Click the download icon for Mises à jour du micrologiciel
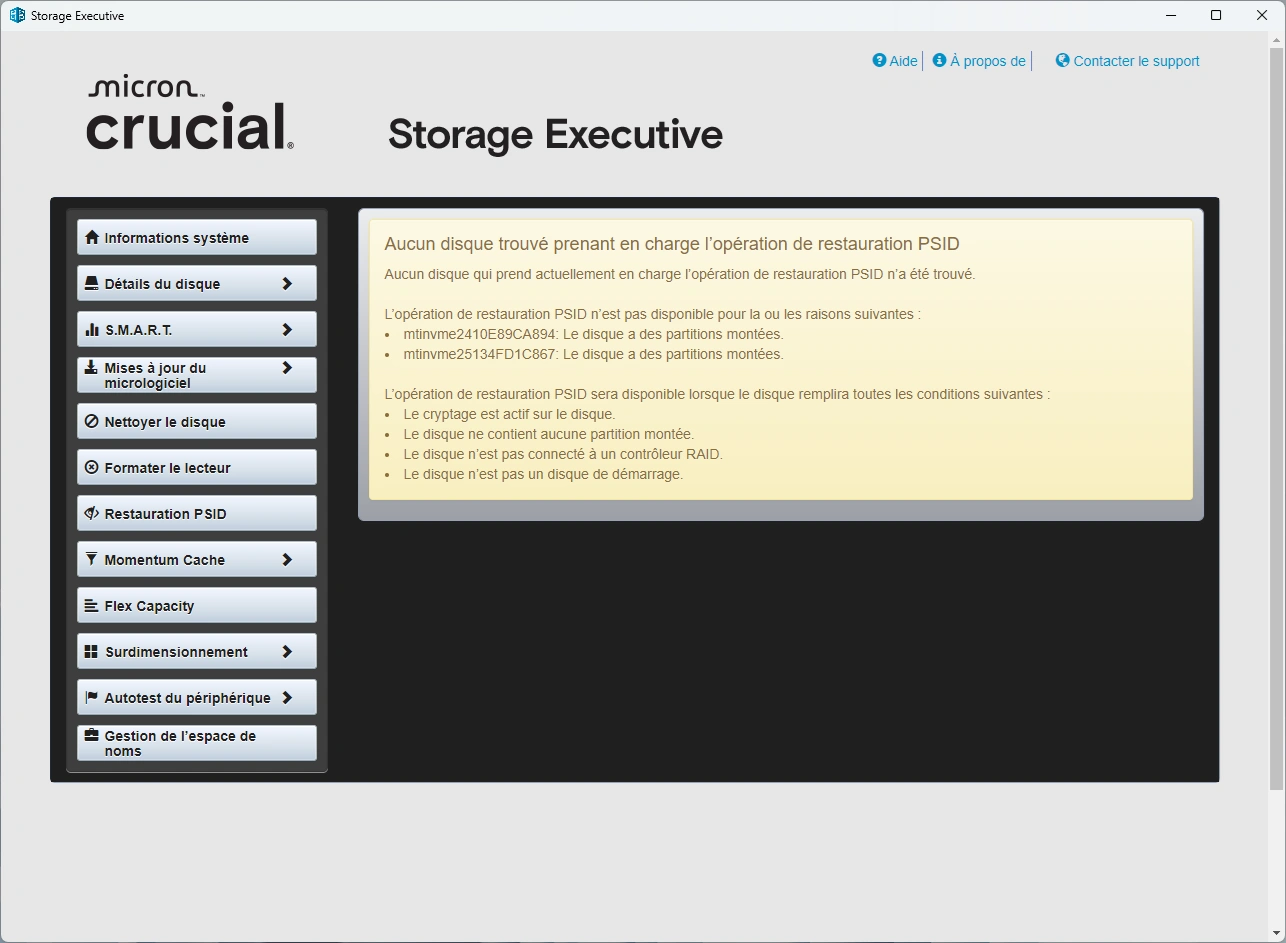Image resolution: width=1286 pixels, height=943 pixels. pyautogui.click(x=92, y=367)
